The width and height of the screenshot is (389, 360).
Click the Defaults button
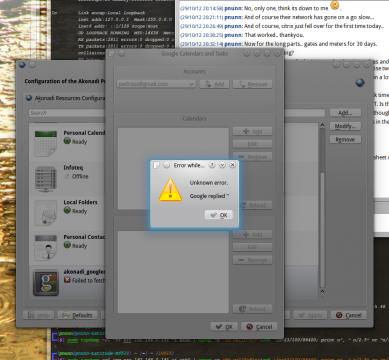pos(78,315)
